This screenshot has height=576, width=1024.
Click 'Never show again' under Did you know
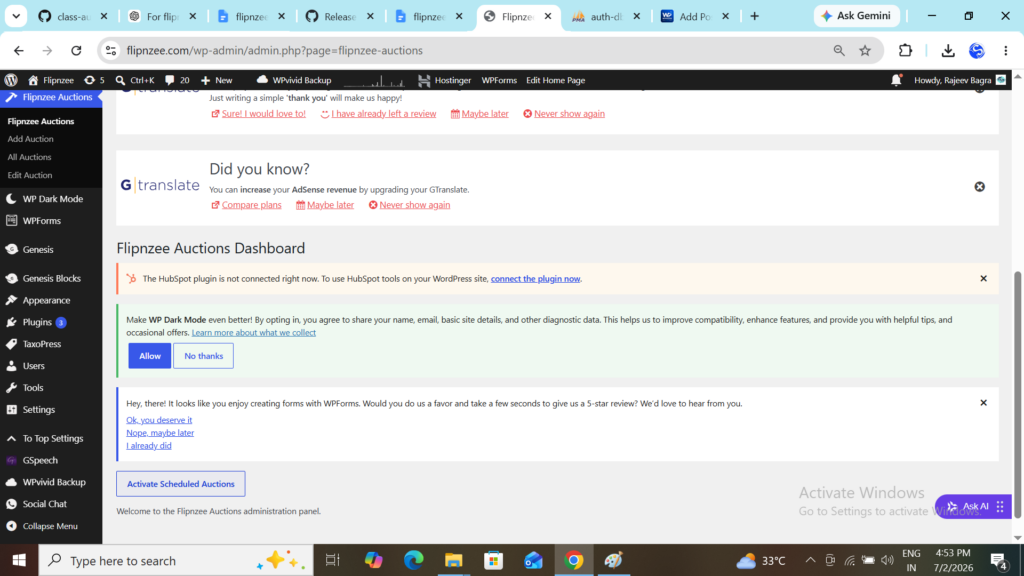point(415,205)
